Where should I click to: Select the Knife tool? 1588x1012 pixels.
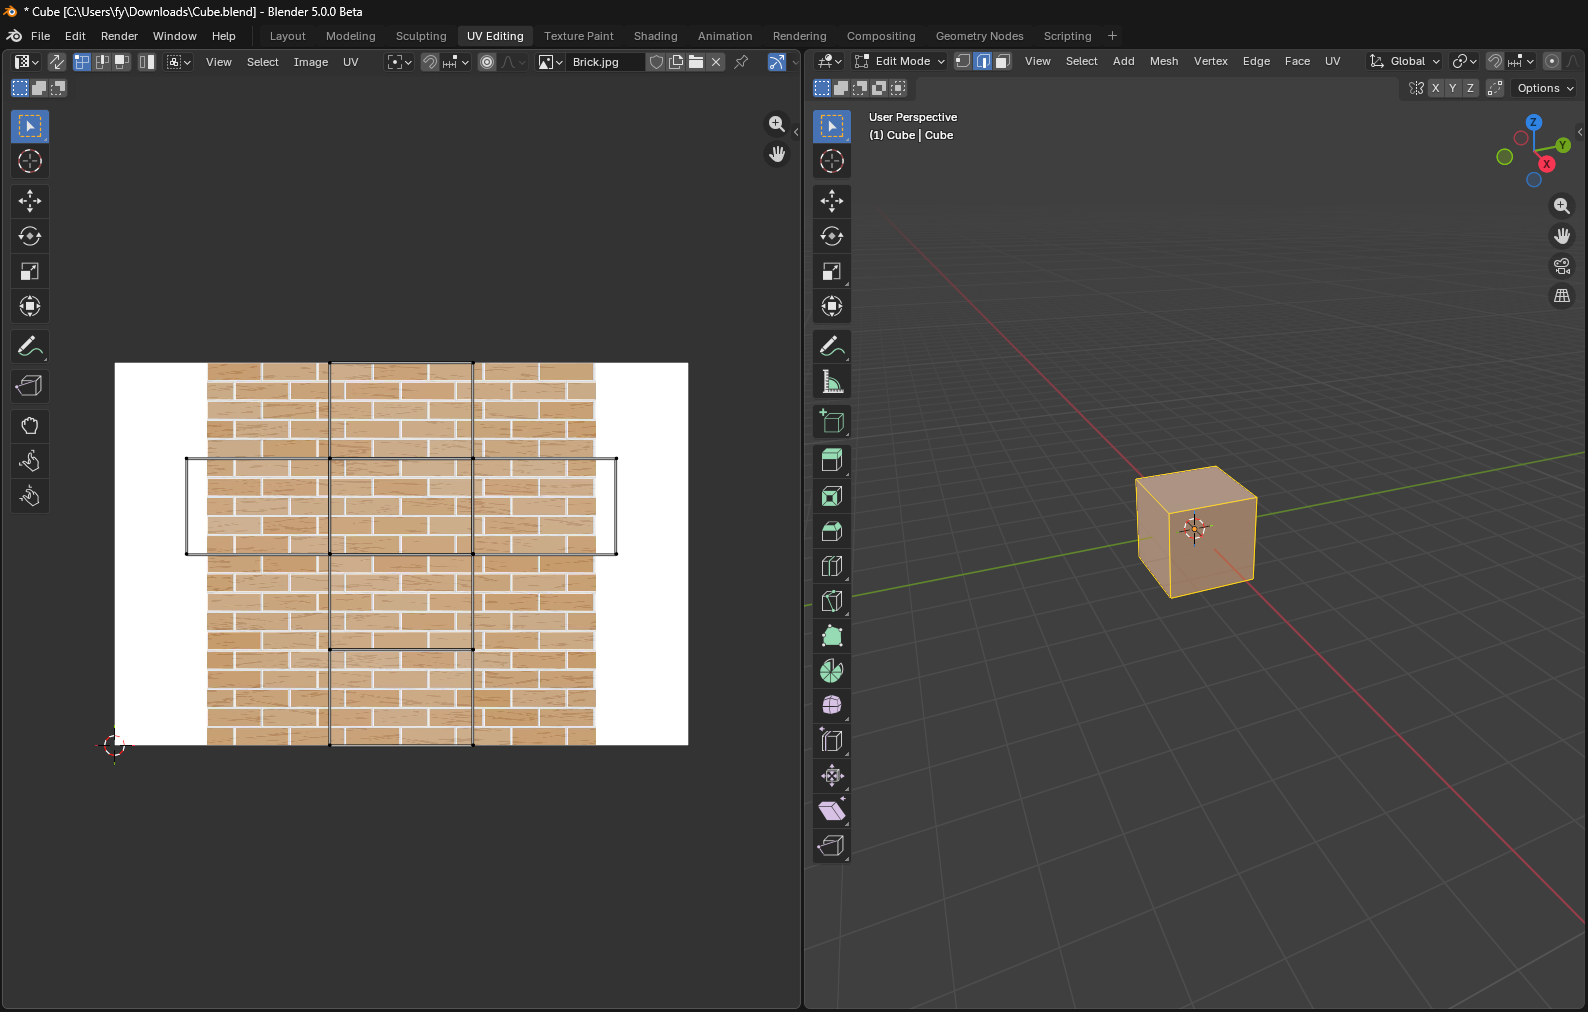tap(831, 601)
